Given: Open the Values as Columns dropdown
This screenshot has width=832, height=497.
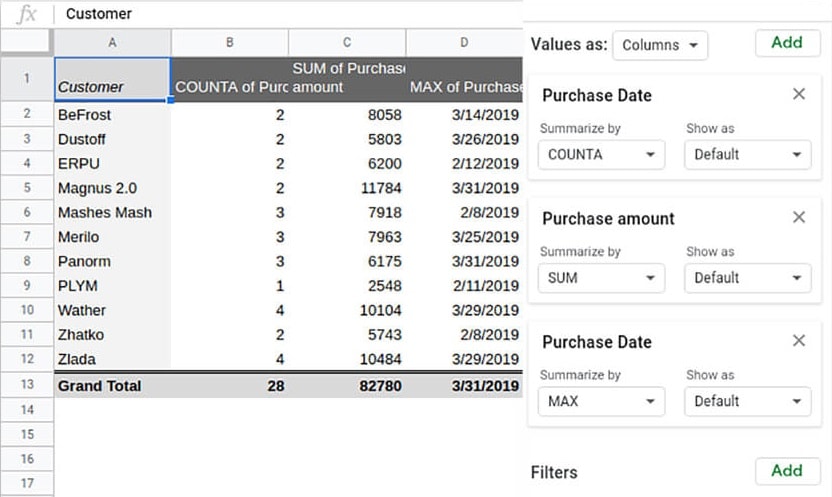Looking at the screenshot, I should 660,45.
